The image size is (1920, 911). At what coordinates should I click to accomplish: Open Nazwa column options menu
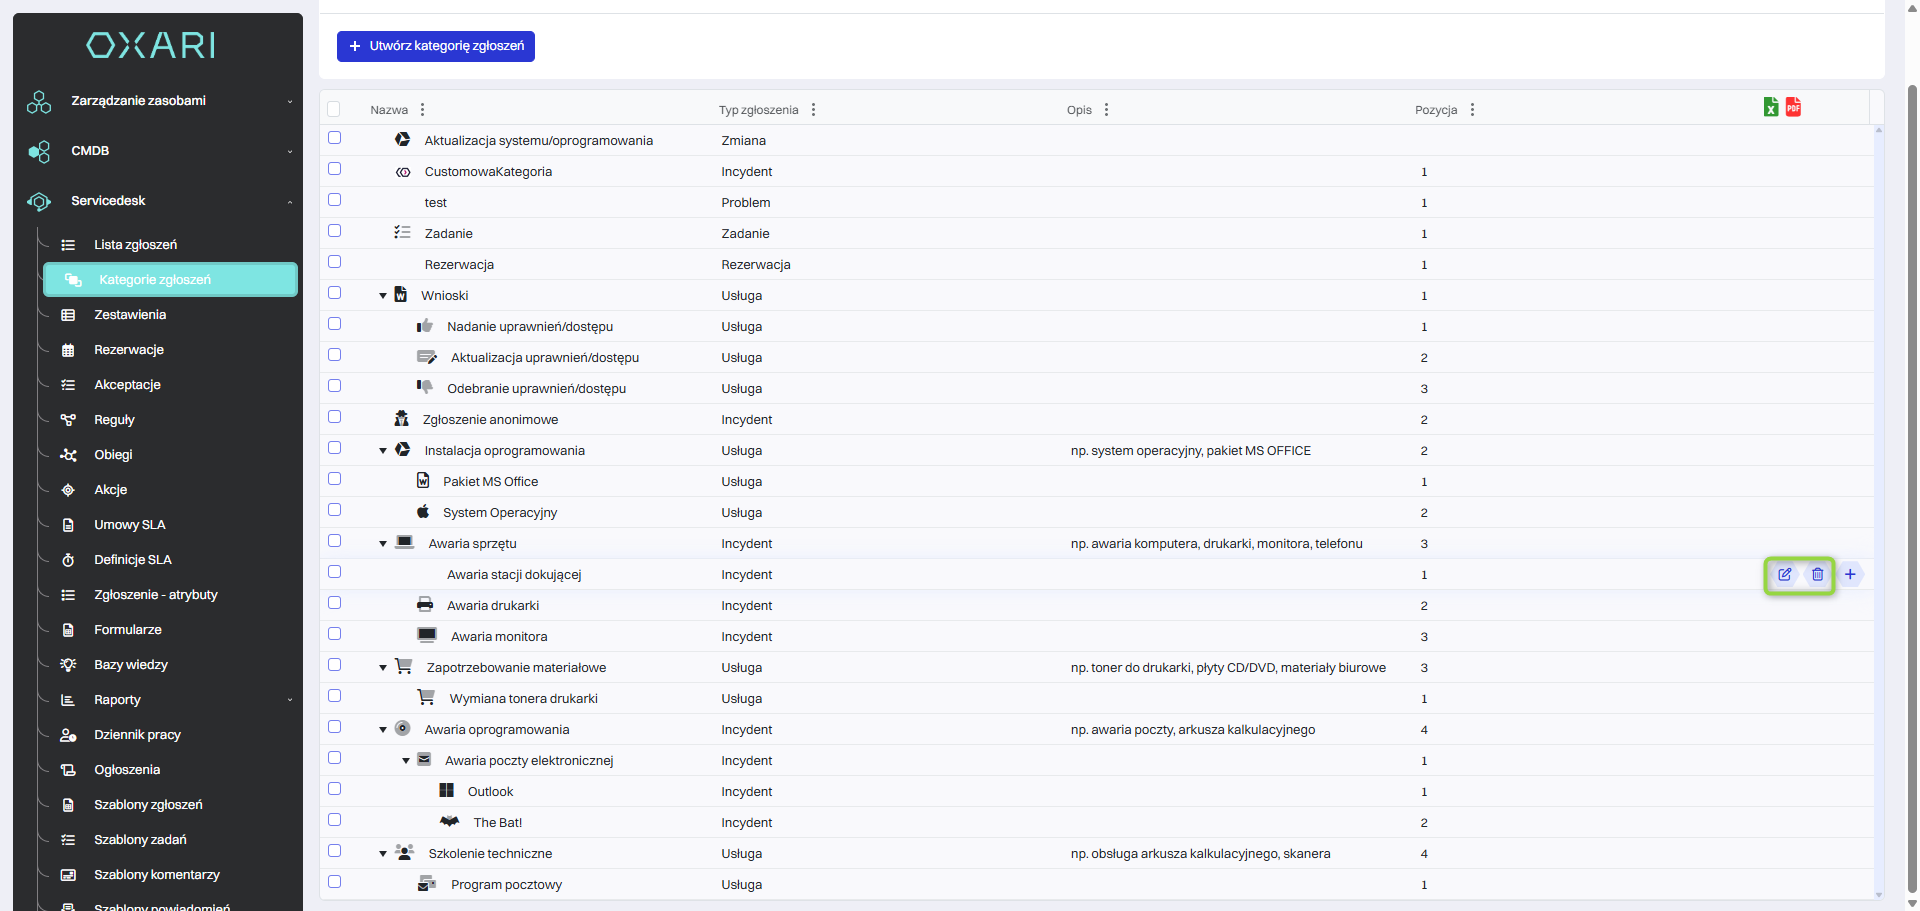point(423,110)
